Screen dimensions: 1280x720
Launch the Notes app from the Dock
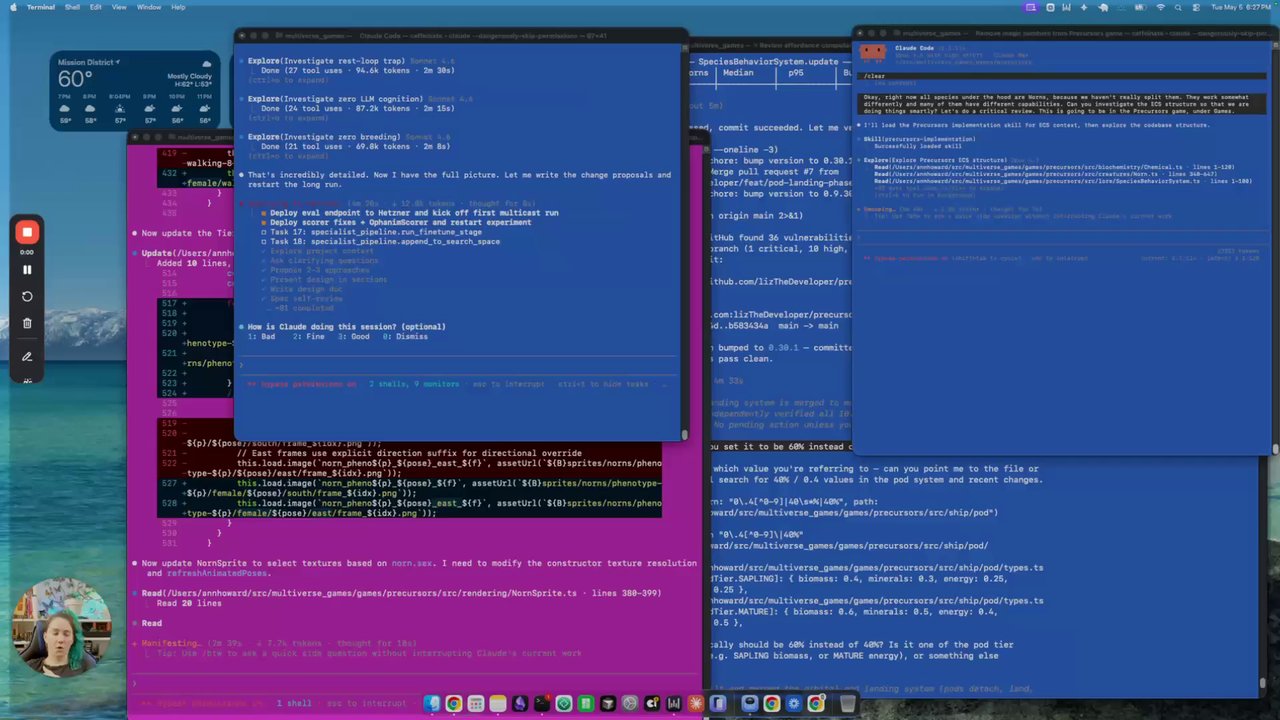498,704
